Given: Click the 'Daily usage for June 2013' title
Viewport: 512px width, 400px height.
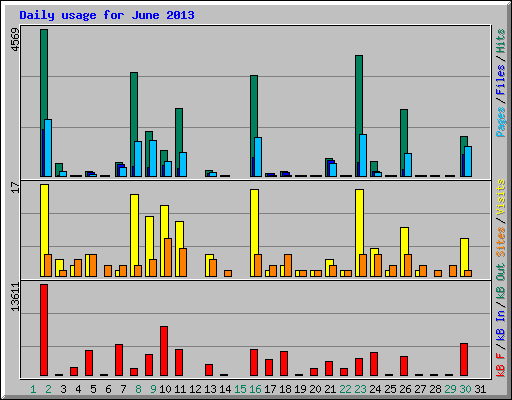Looking at the screenshot, I should pyautogui.click(x=107, y=15).
